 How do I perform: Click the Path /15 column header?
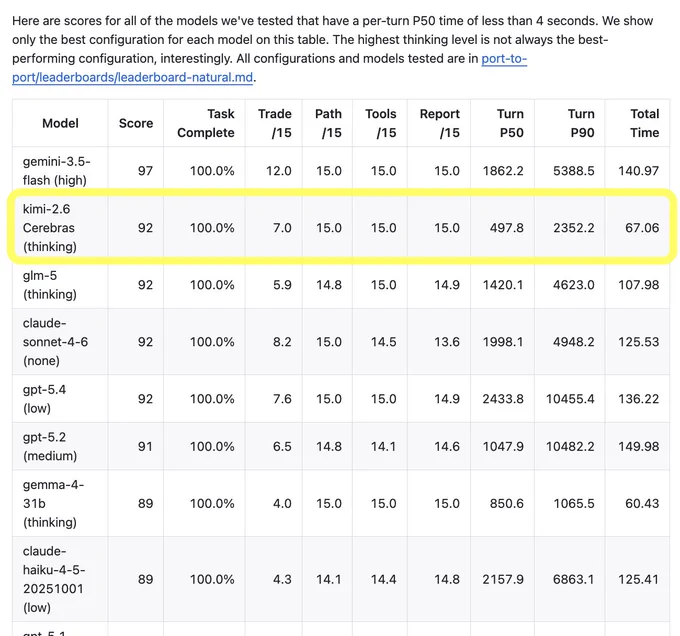coord(328,123)
